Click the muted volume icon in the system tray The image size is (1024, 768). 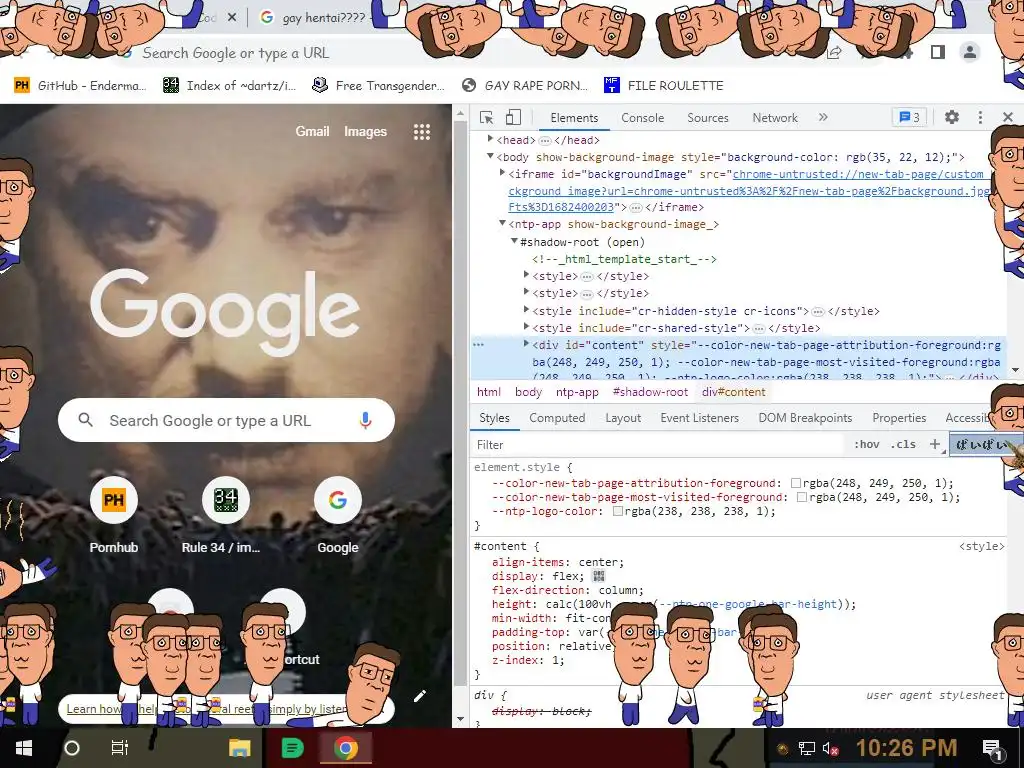[x=831, y=748]
